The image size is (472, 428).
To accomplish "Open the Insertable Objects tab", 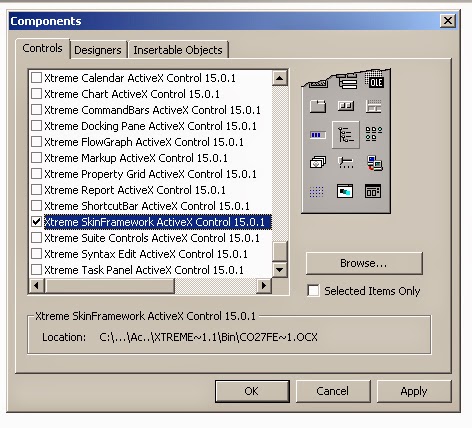I will 178,50.
